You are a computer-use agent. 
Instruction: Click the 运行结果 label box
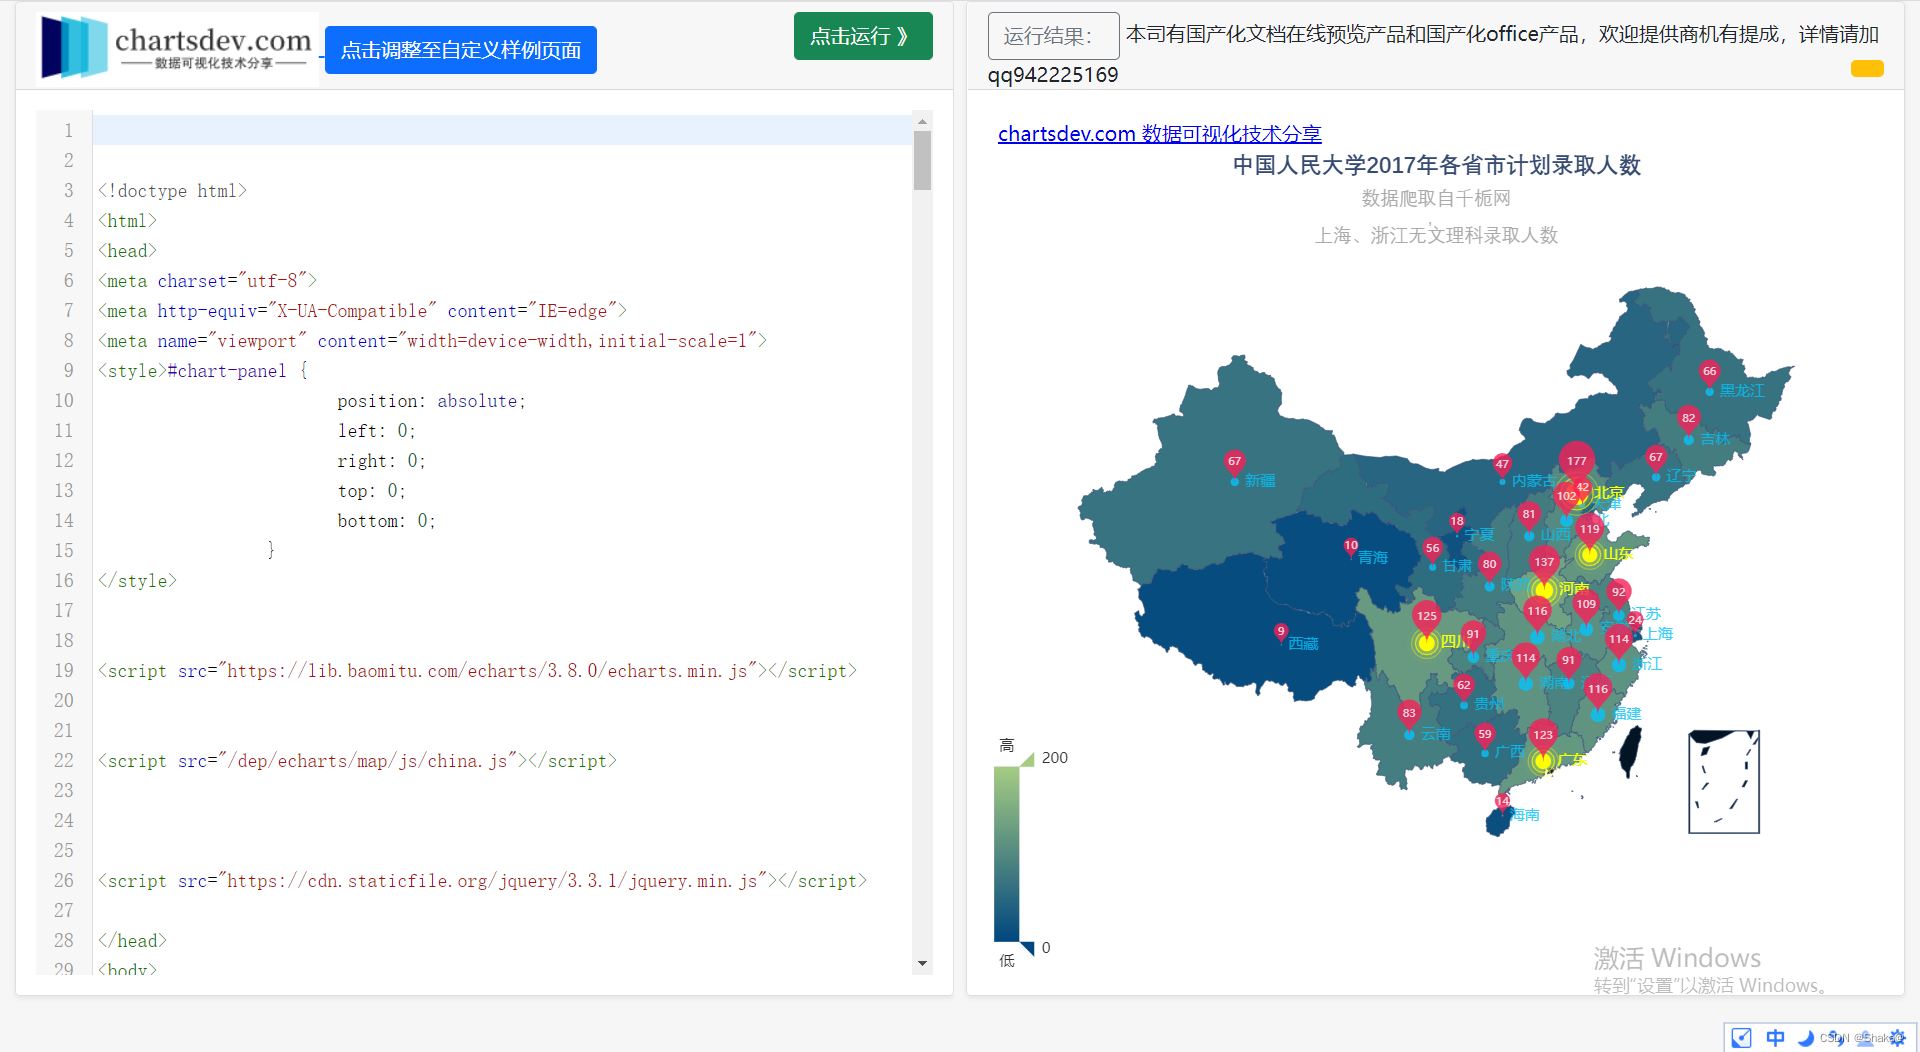[1054, 36]
